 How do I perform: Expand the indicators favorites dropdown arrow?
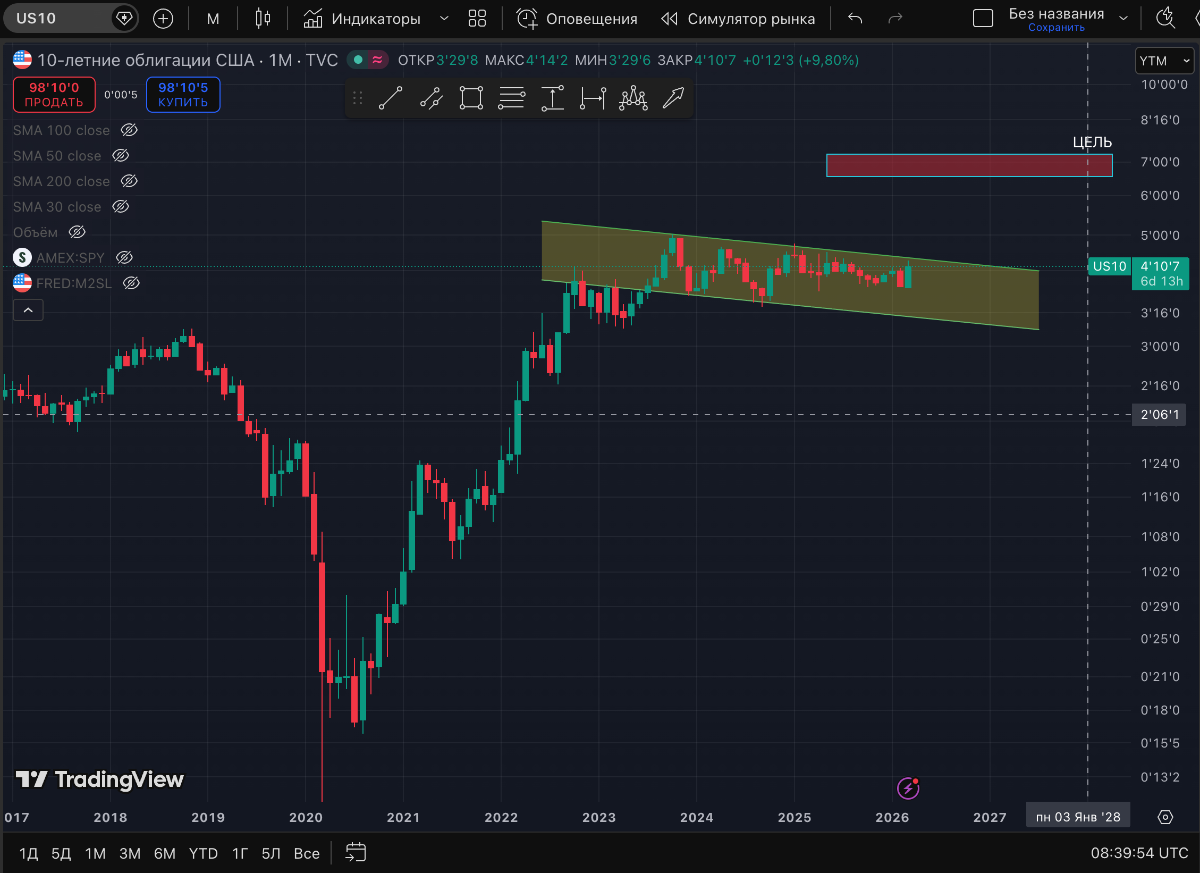pyautogui.click(x=444, y=18)
